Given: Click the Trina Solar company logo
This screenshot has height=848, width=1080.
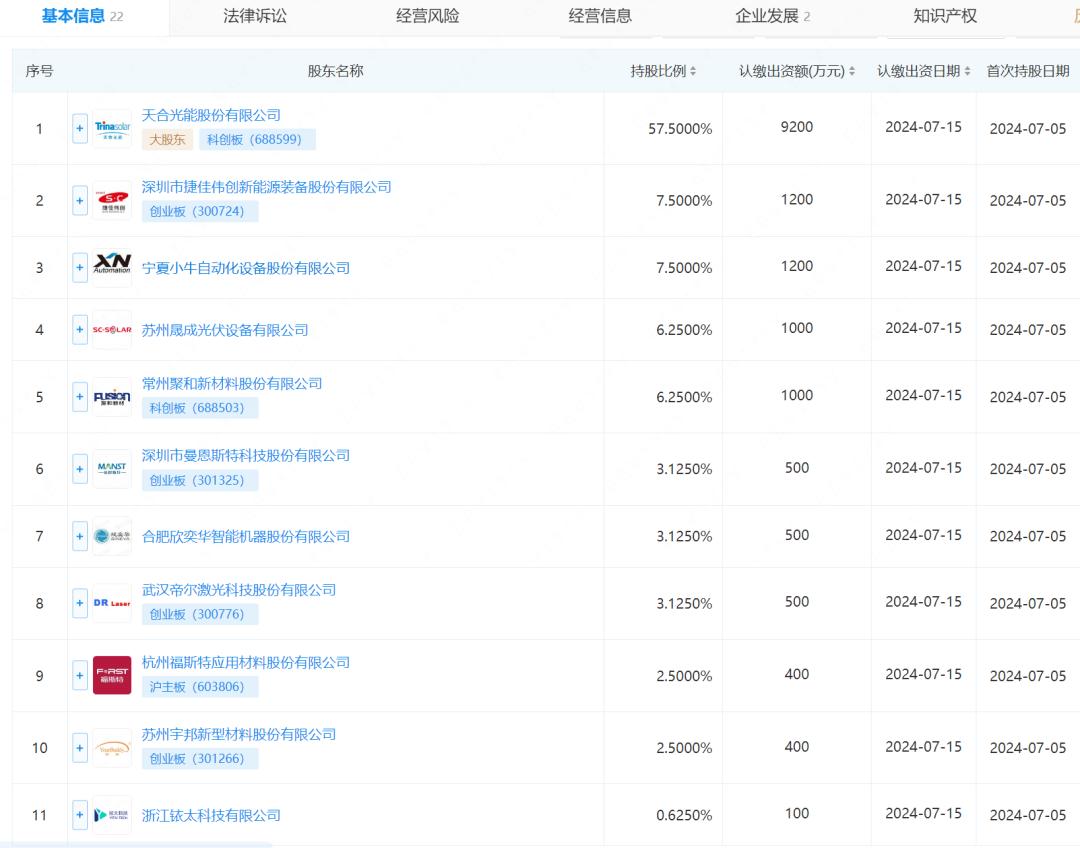Looking at the screenshot, I should click(x=112, y=128).
